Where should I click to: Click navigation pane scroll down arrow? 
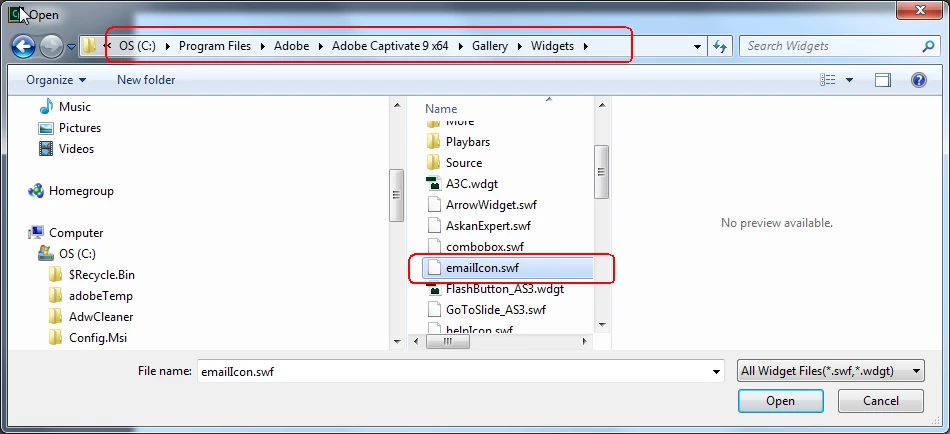coord(397,342)
